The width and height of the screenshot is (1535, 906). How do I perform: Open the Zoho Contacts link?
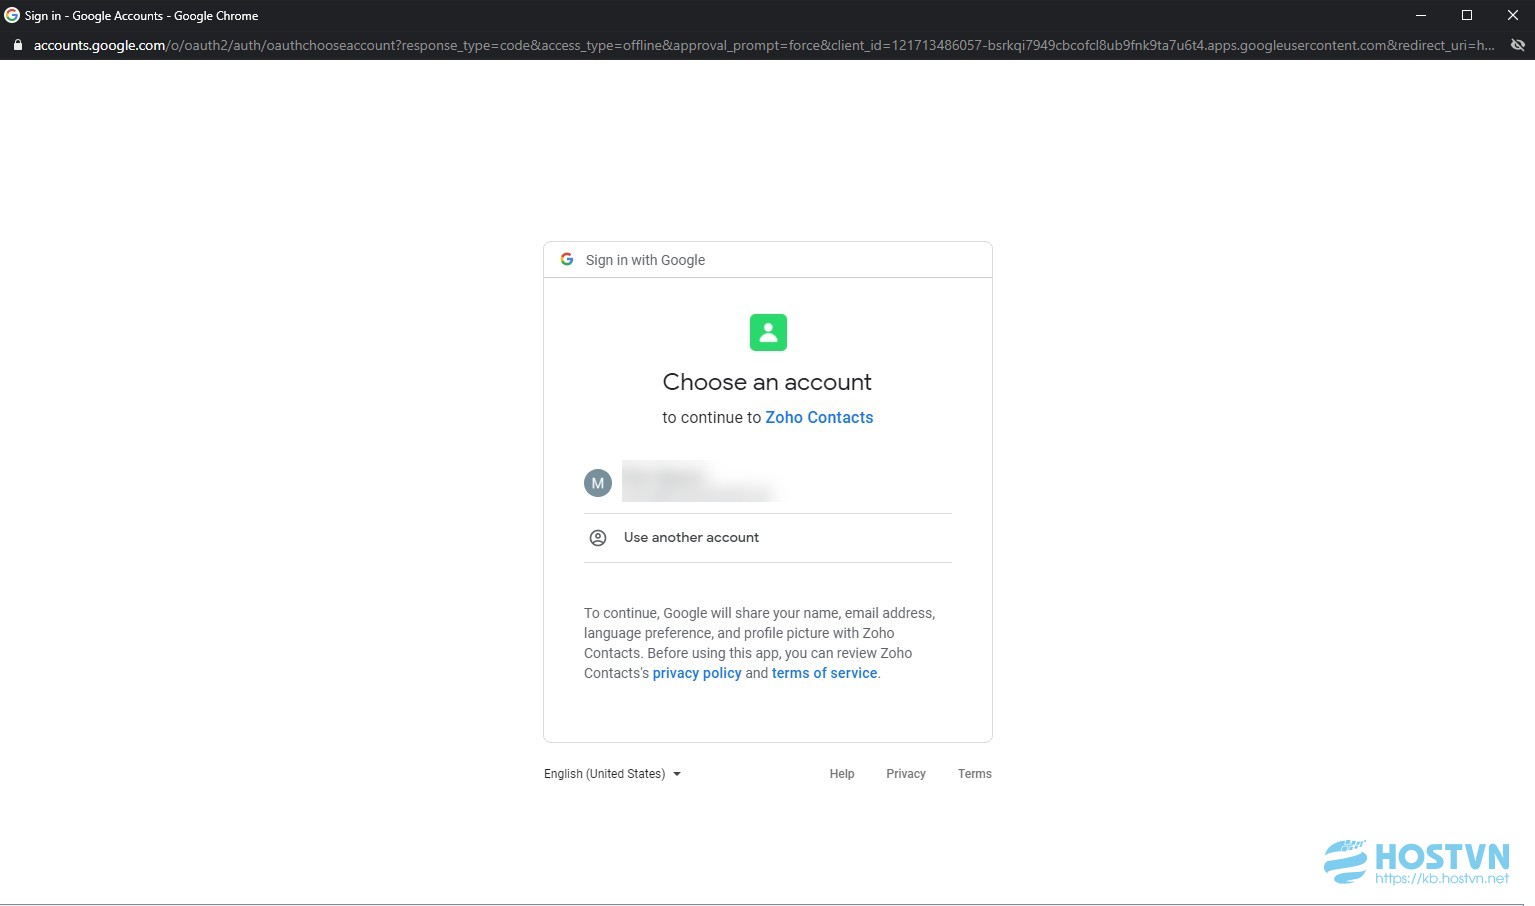click(x=819, y=418)
